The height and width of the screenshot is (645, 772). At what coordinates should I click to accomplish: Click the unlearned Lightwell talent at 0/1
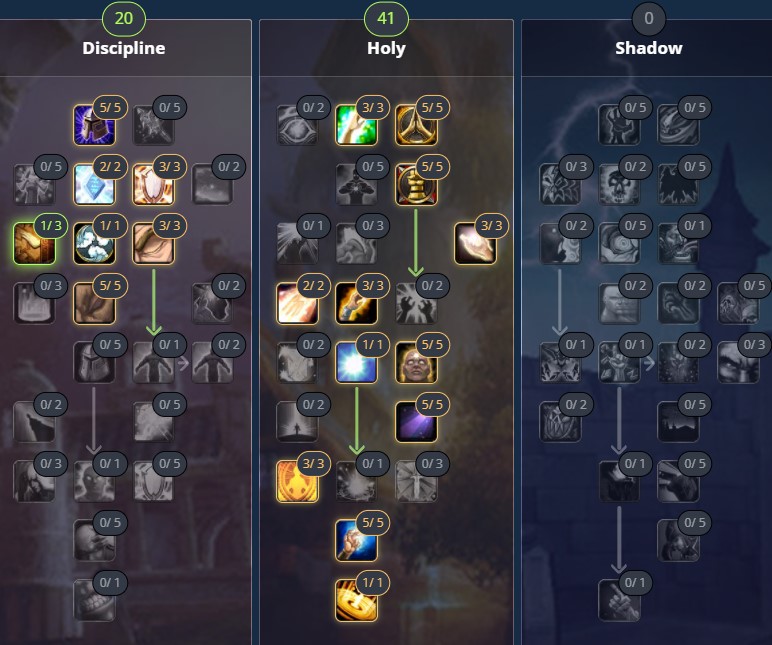356,481
